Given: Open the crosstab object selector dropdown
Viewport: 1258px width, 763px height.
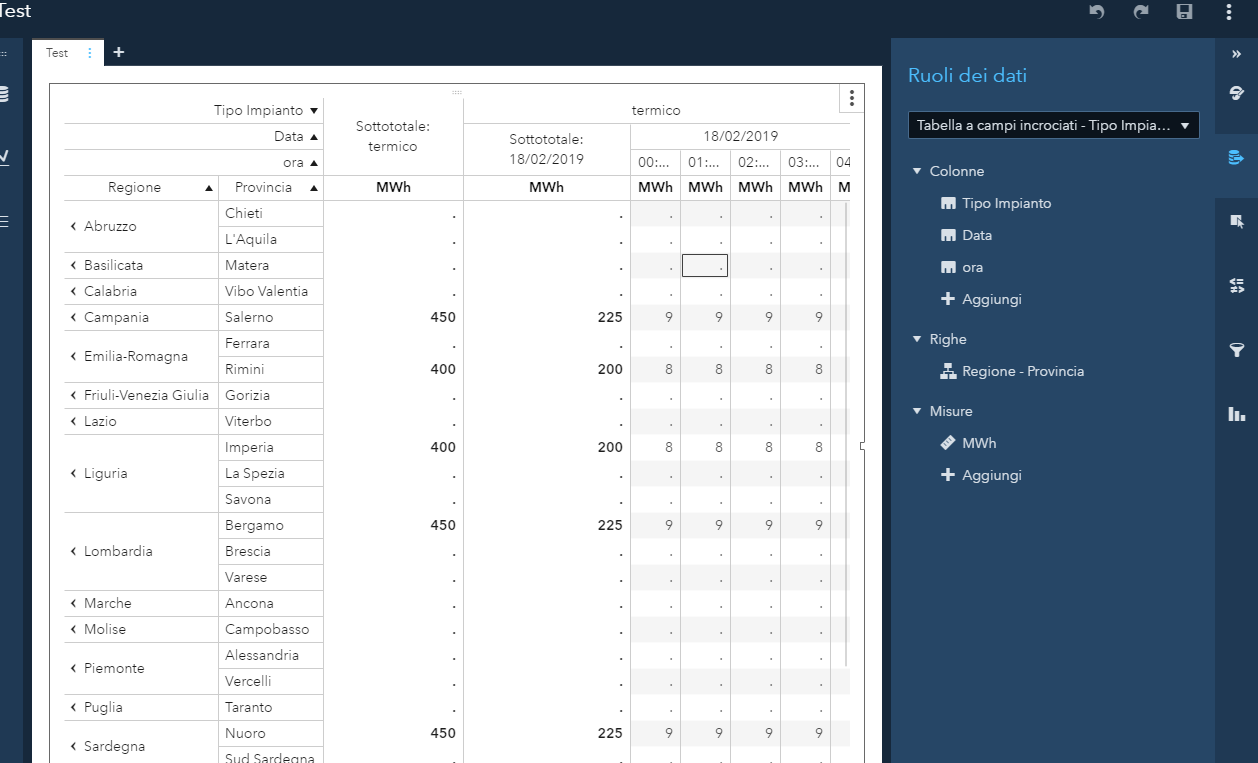Looking at the screenshot, I should (1053, 125).
